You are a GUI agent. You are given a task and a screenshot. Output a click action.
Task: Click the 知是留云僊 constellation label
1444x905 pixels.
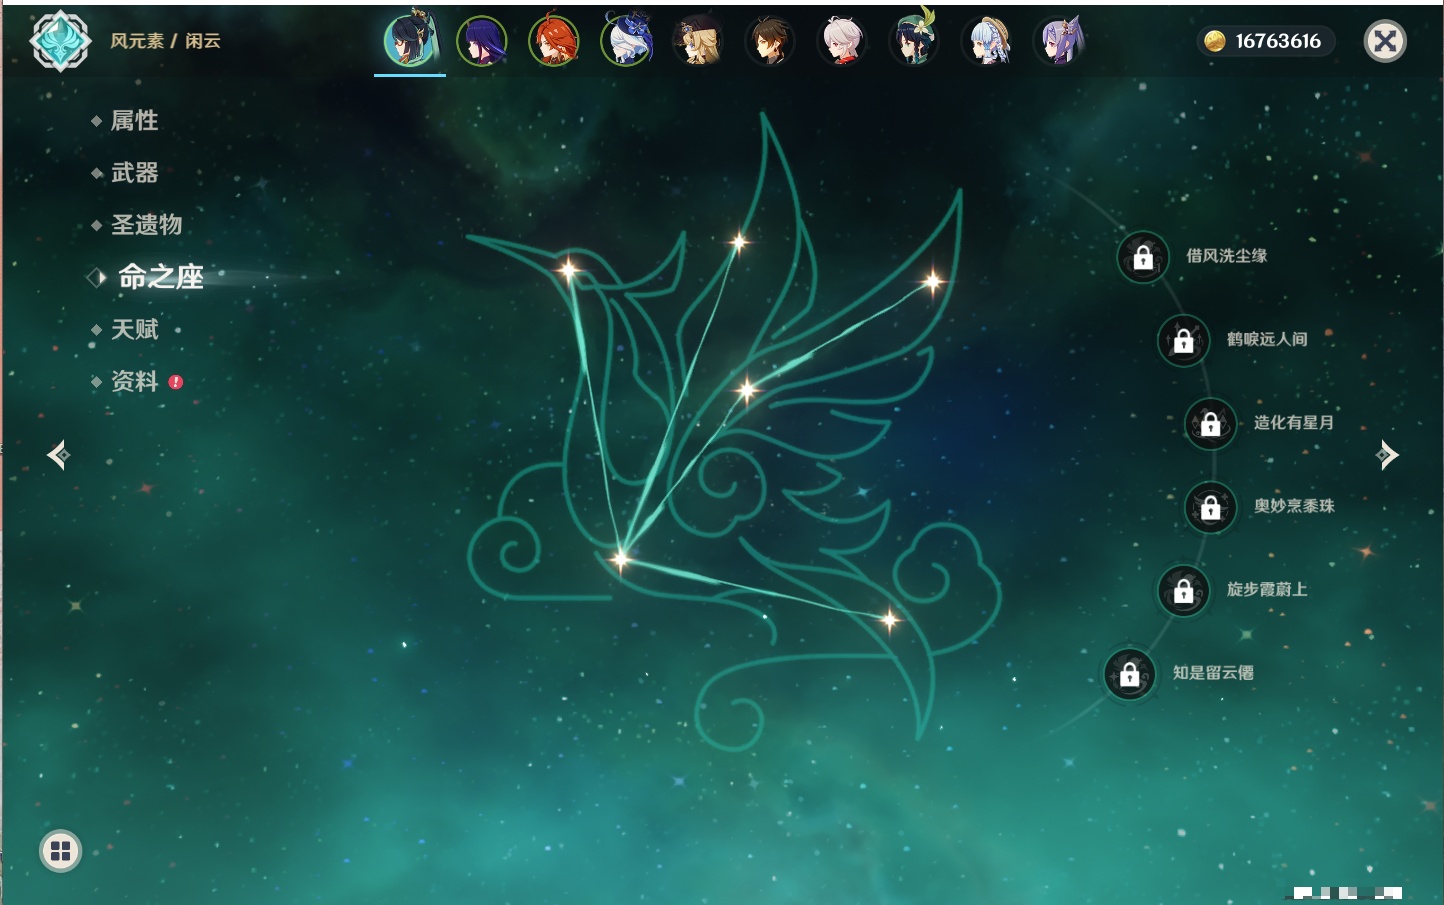click(x=1213, y=673)
